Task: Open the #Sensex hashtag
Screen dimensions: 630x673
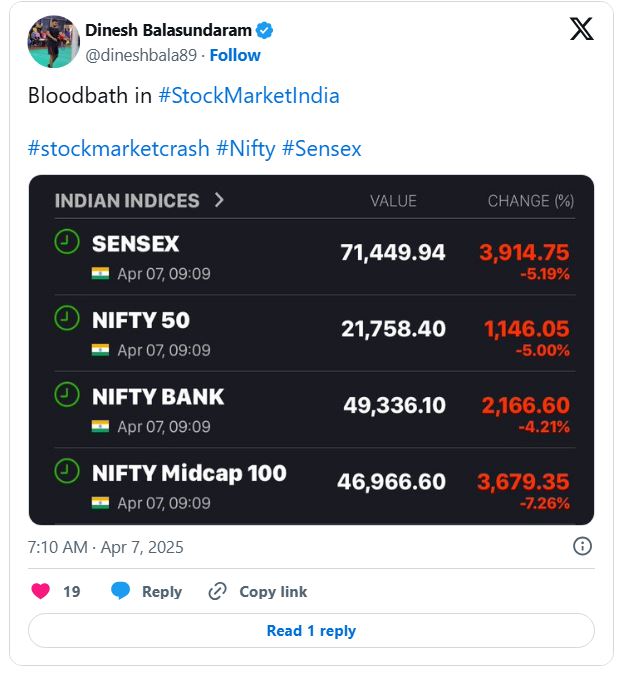Action: click(x=322, y=149)
